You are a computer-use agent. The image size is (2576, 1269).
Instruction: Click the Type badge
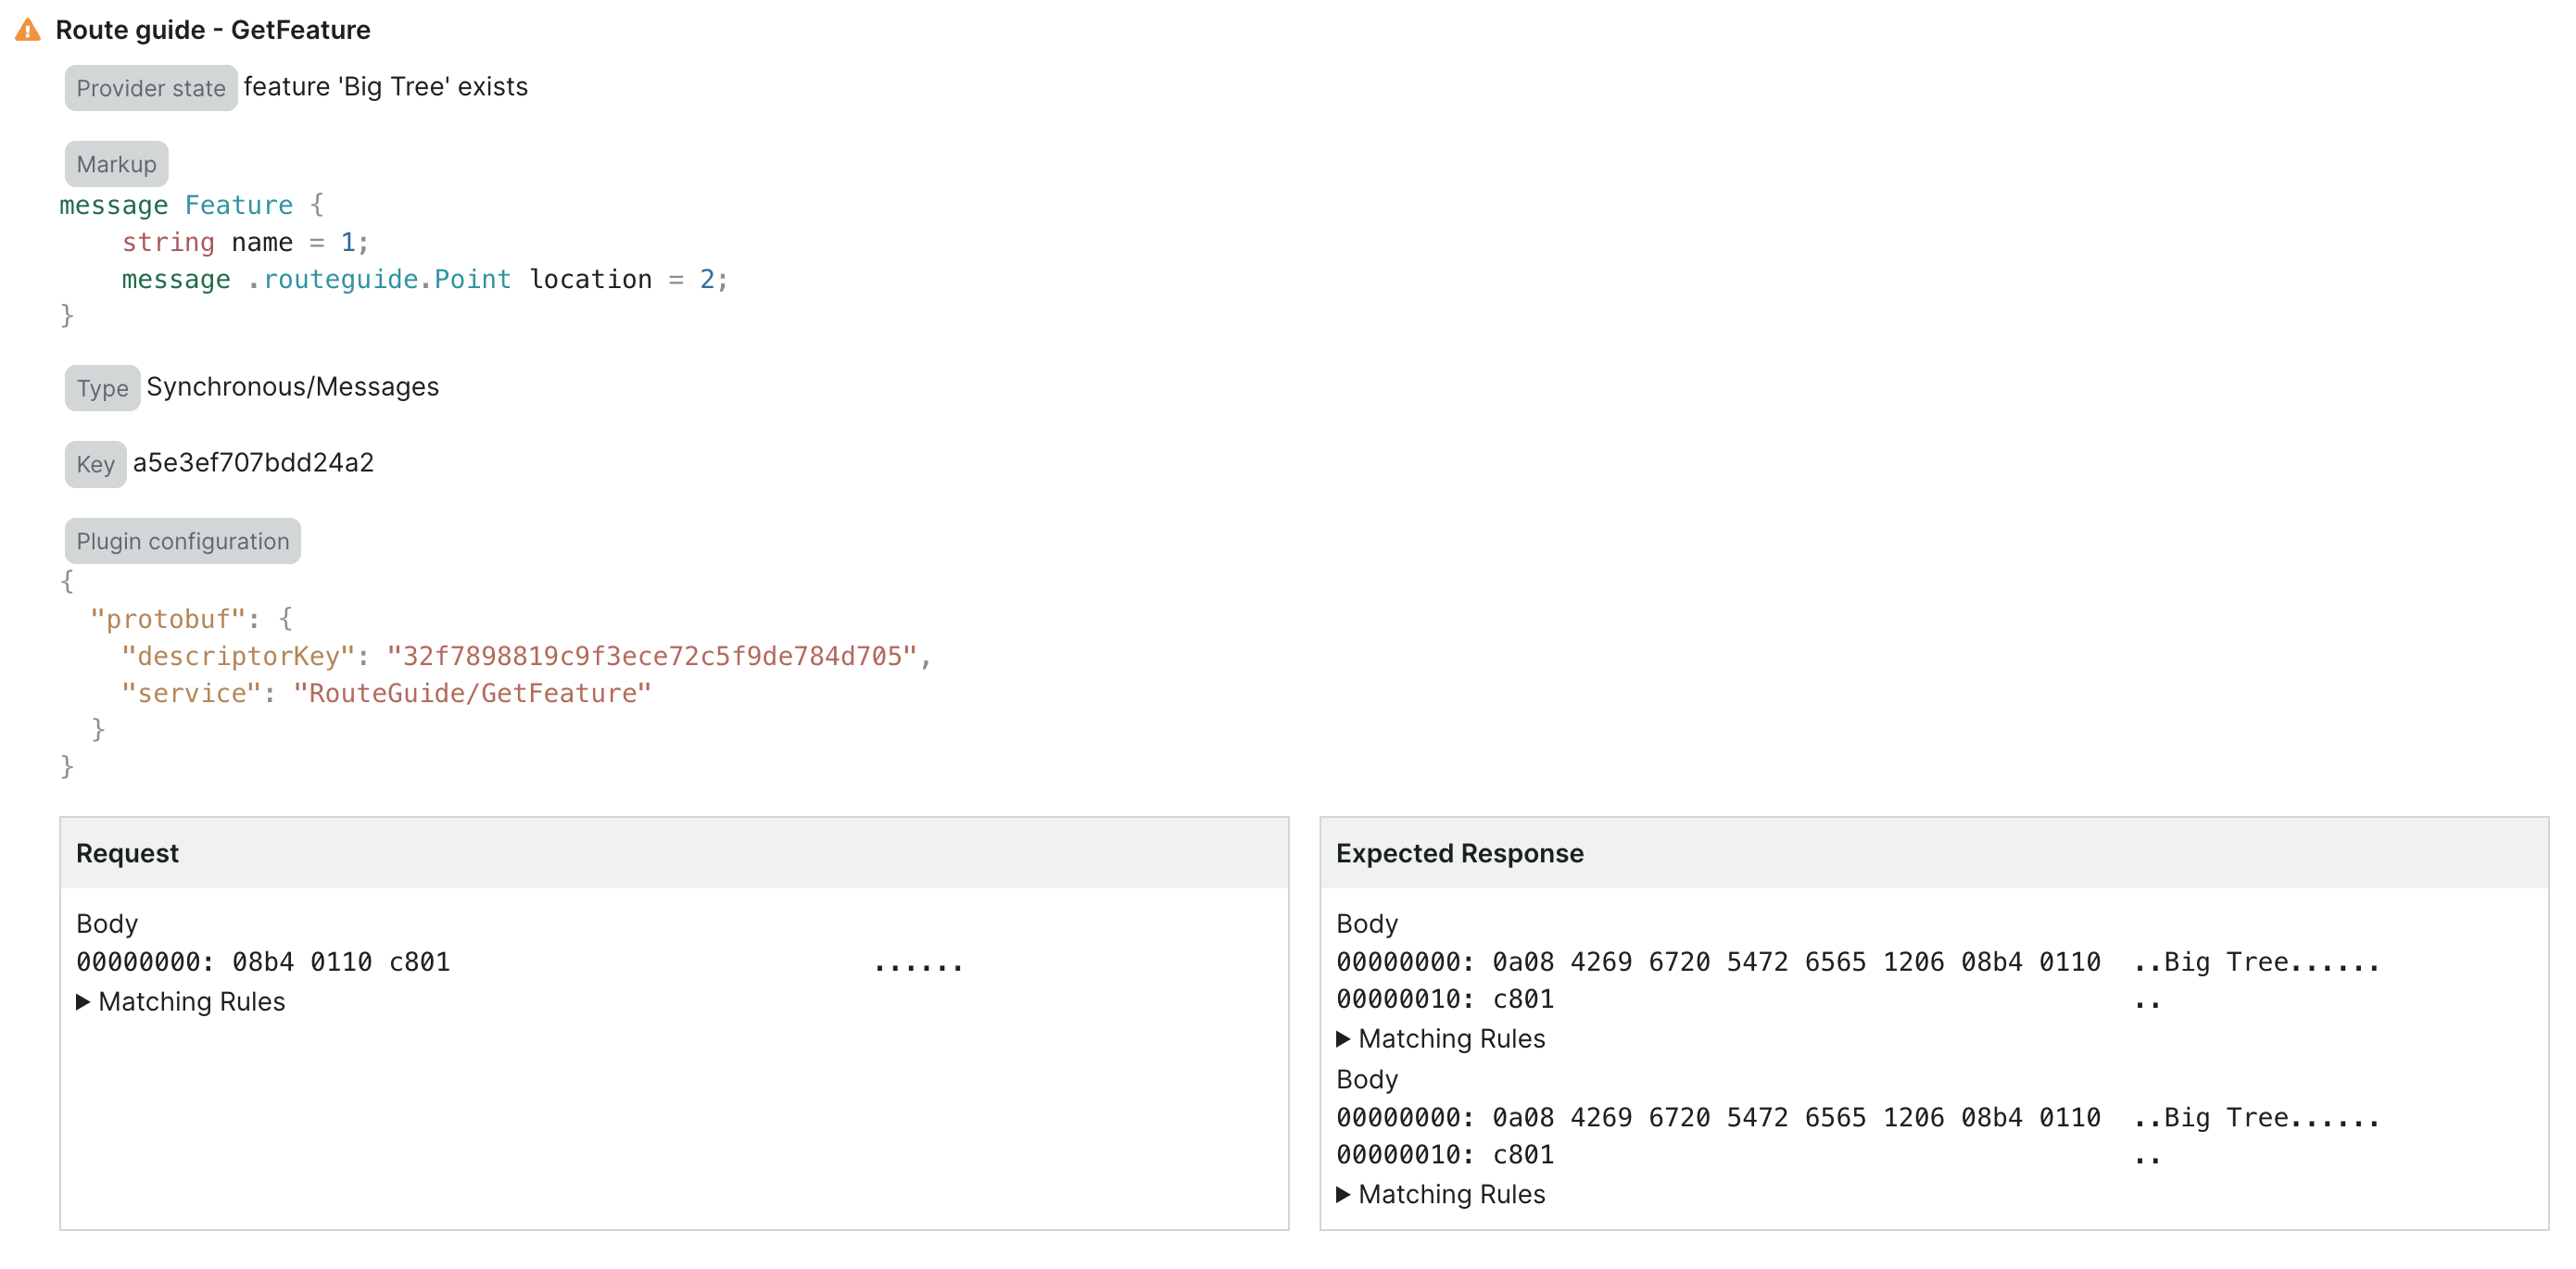click(101, 388)
